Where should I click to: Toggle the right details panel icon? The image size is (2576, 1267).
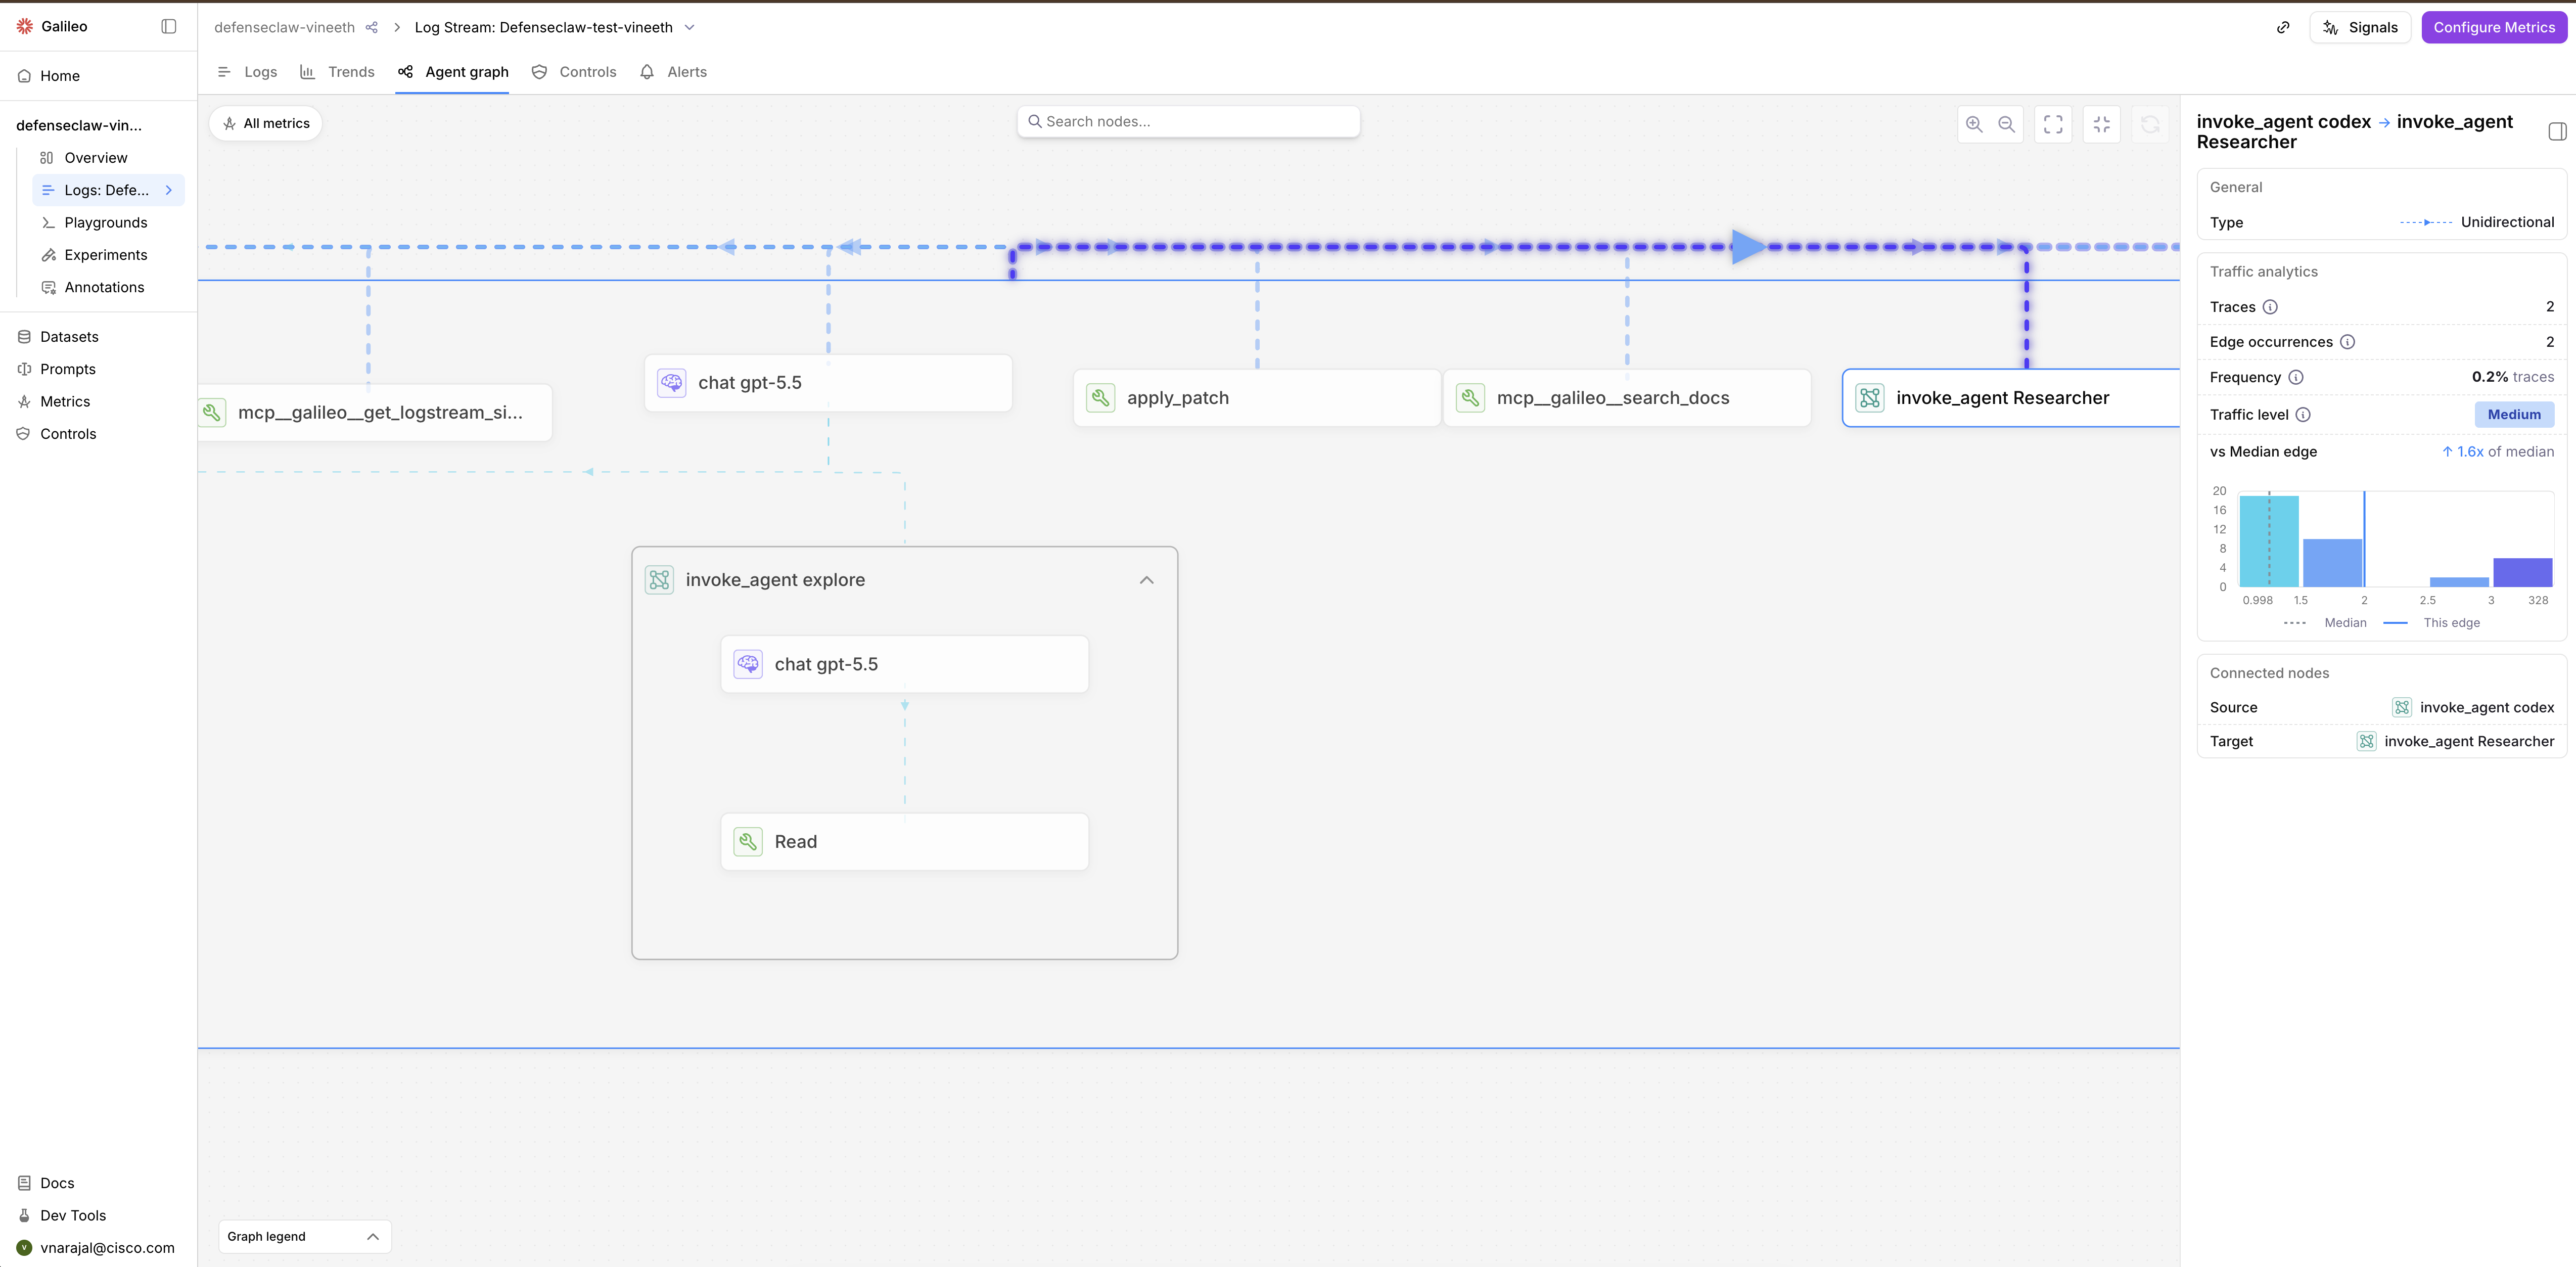tap(2557, 131)
